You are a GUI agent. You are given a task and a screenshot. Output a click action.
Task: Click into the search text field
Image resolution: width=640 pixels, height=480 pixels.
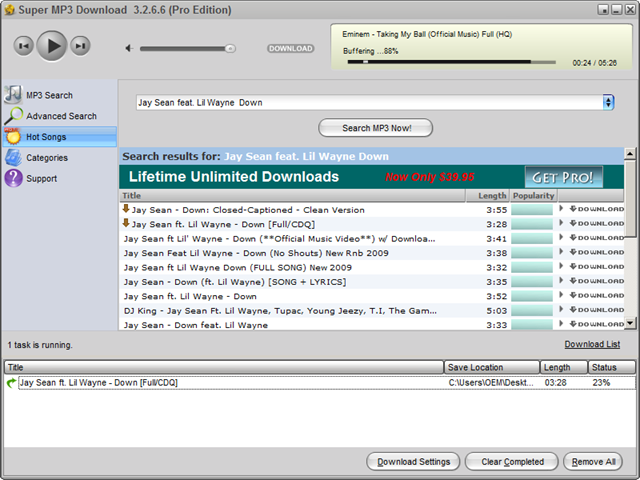[x=369, y=102]
